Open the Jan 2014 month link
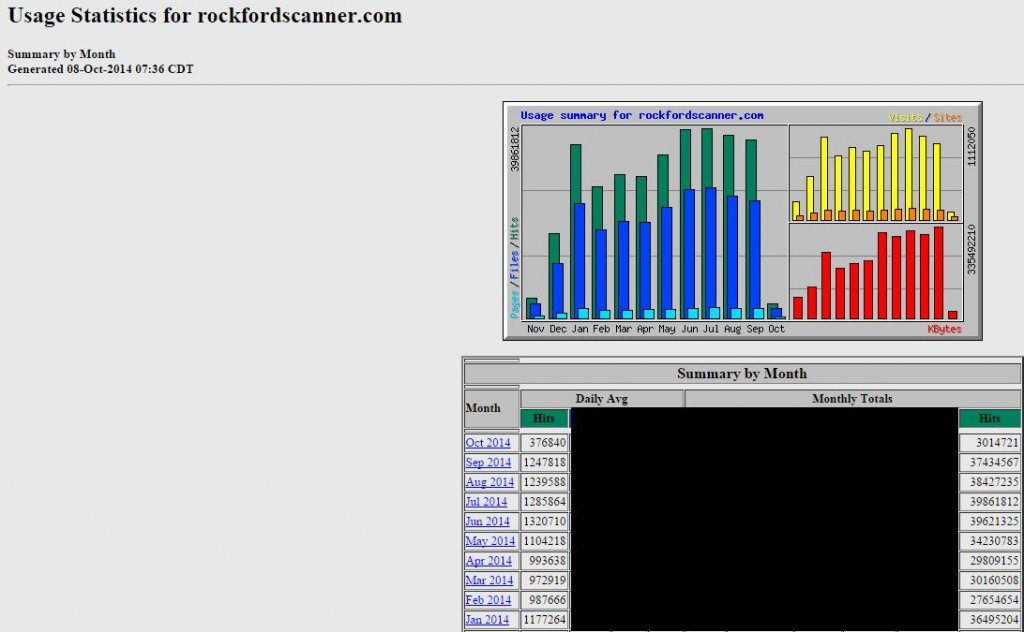The height and width of the screenshot is (632, 1024). (487, 619)
